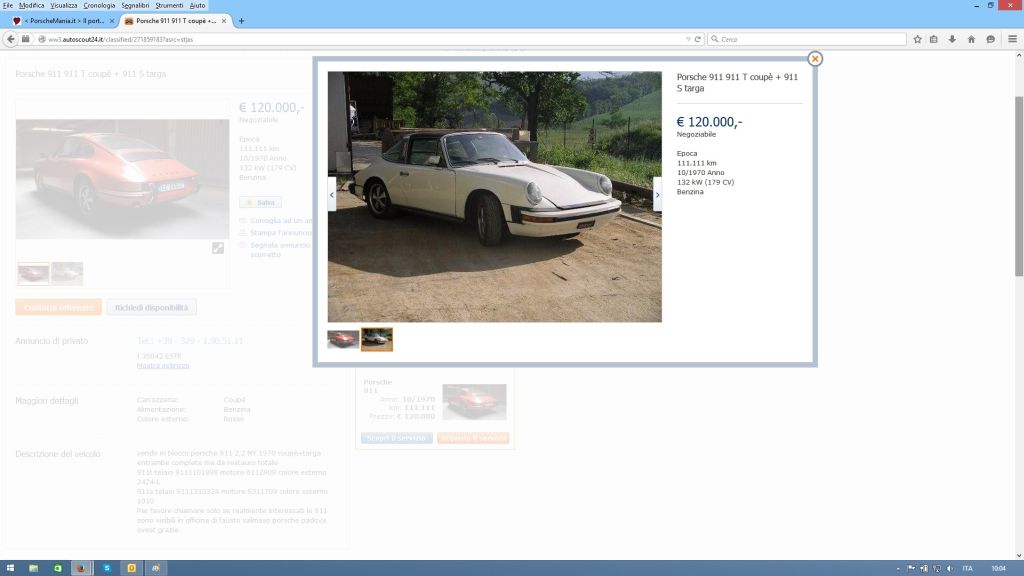Open the Modifica menu
The width and height of the screenshot is (1024, 576).
(31, 5)
